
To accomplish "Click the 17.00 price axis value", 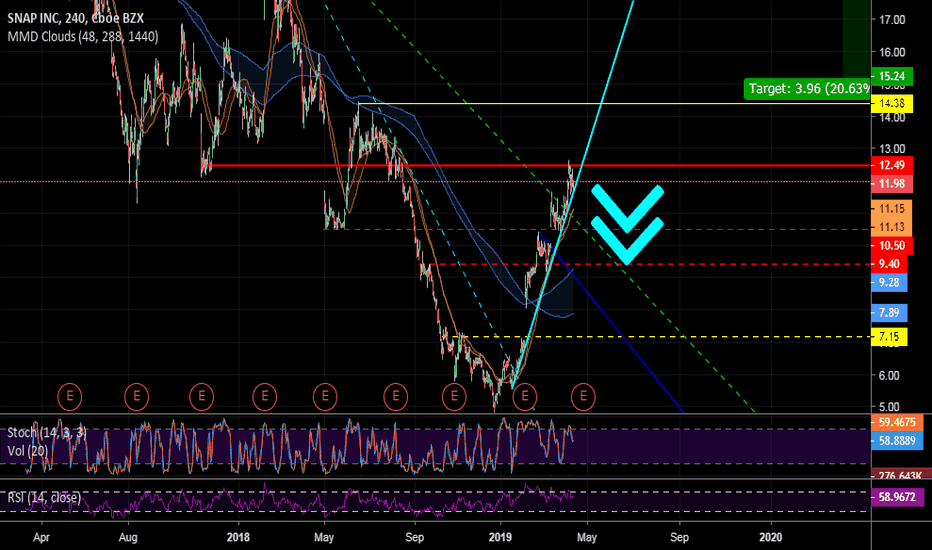I will [892, 20].
